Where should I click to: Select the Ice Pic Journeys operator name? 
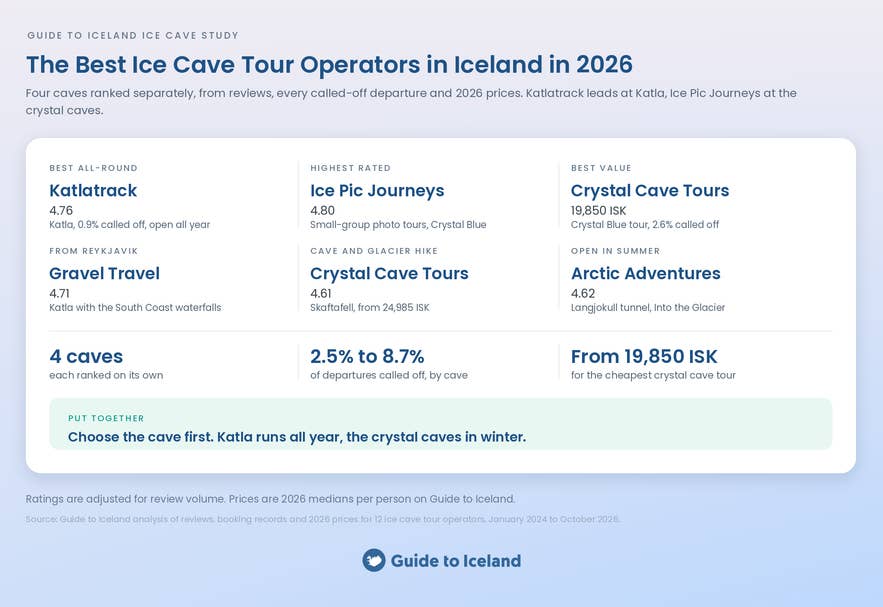(377, 191)
